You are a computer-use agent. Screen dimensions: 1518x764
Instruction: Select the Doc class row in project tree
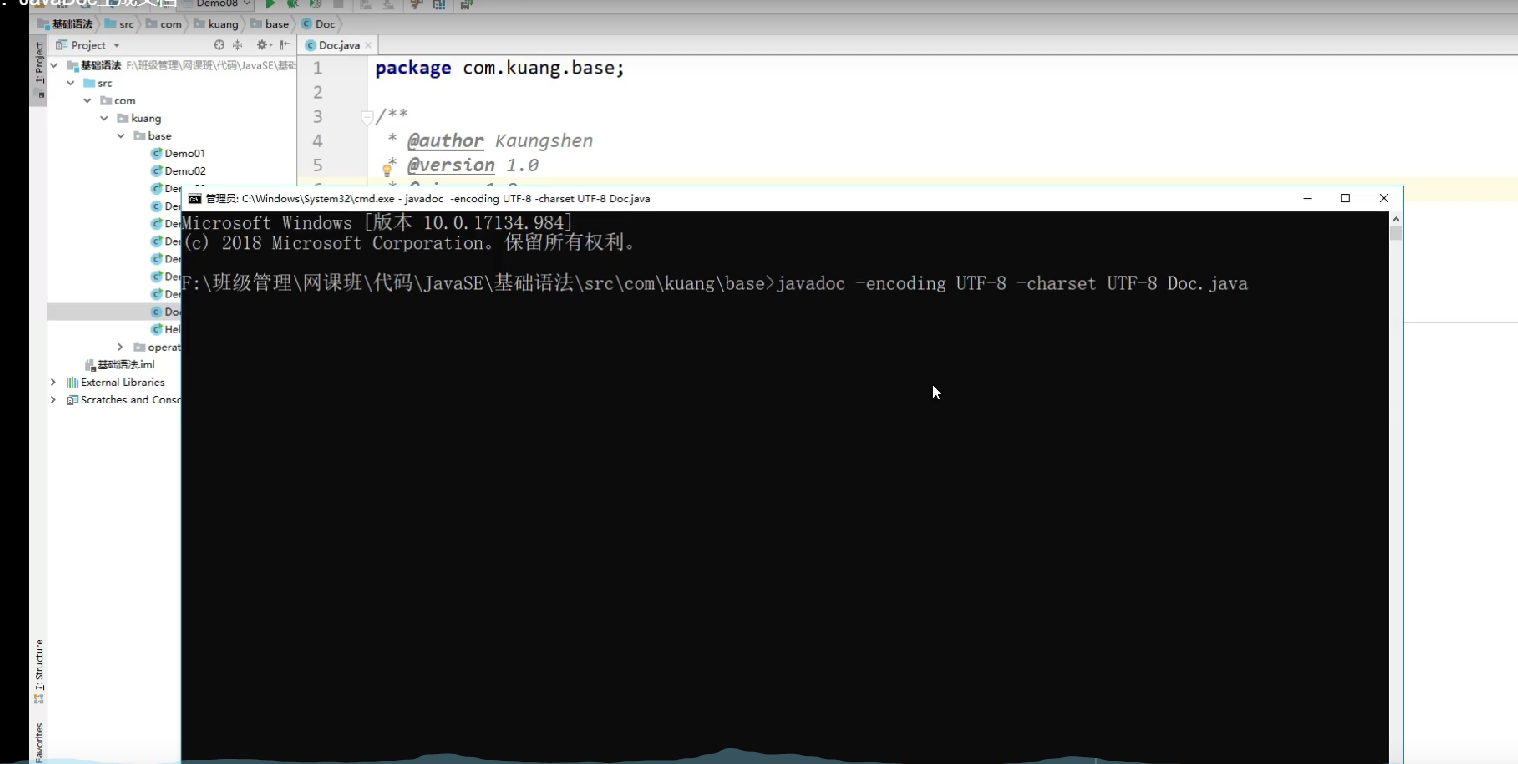pyautogui.click(x=114, y=312)
